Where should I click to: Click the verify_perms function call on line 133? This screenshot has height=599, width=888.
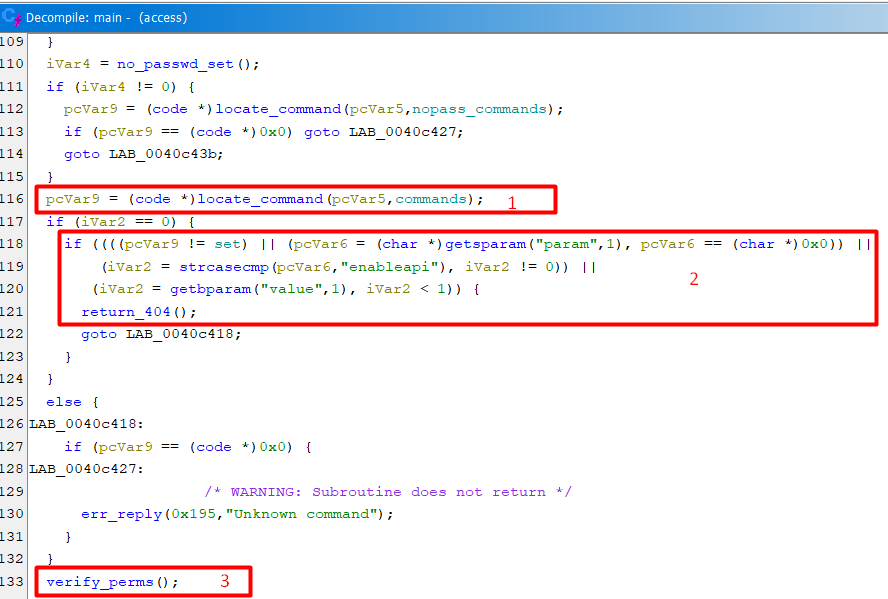pyautogui.click(x=100, y=582)
